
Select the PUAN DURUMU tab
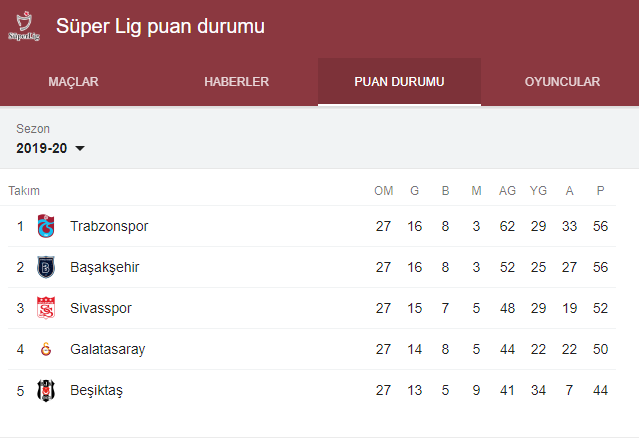click(x=399, y=82)
